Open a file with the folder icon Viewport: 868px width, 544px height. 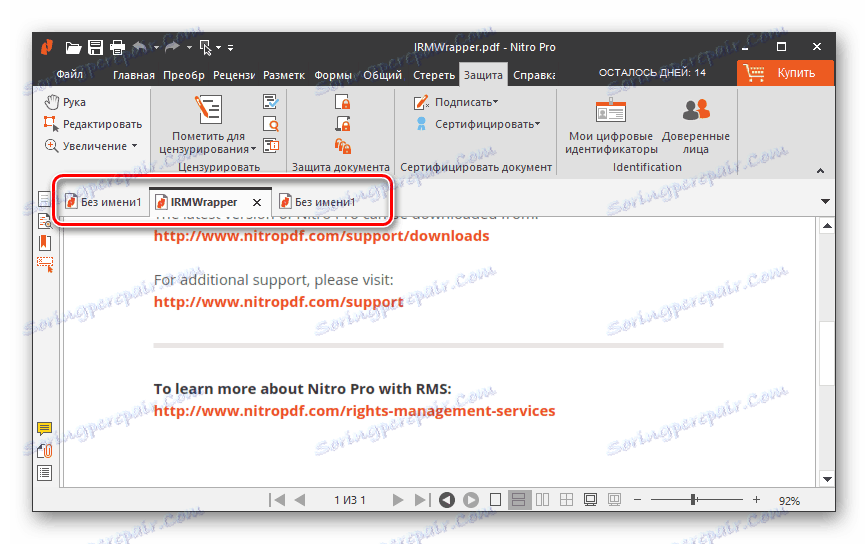pos(73,48)
